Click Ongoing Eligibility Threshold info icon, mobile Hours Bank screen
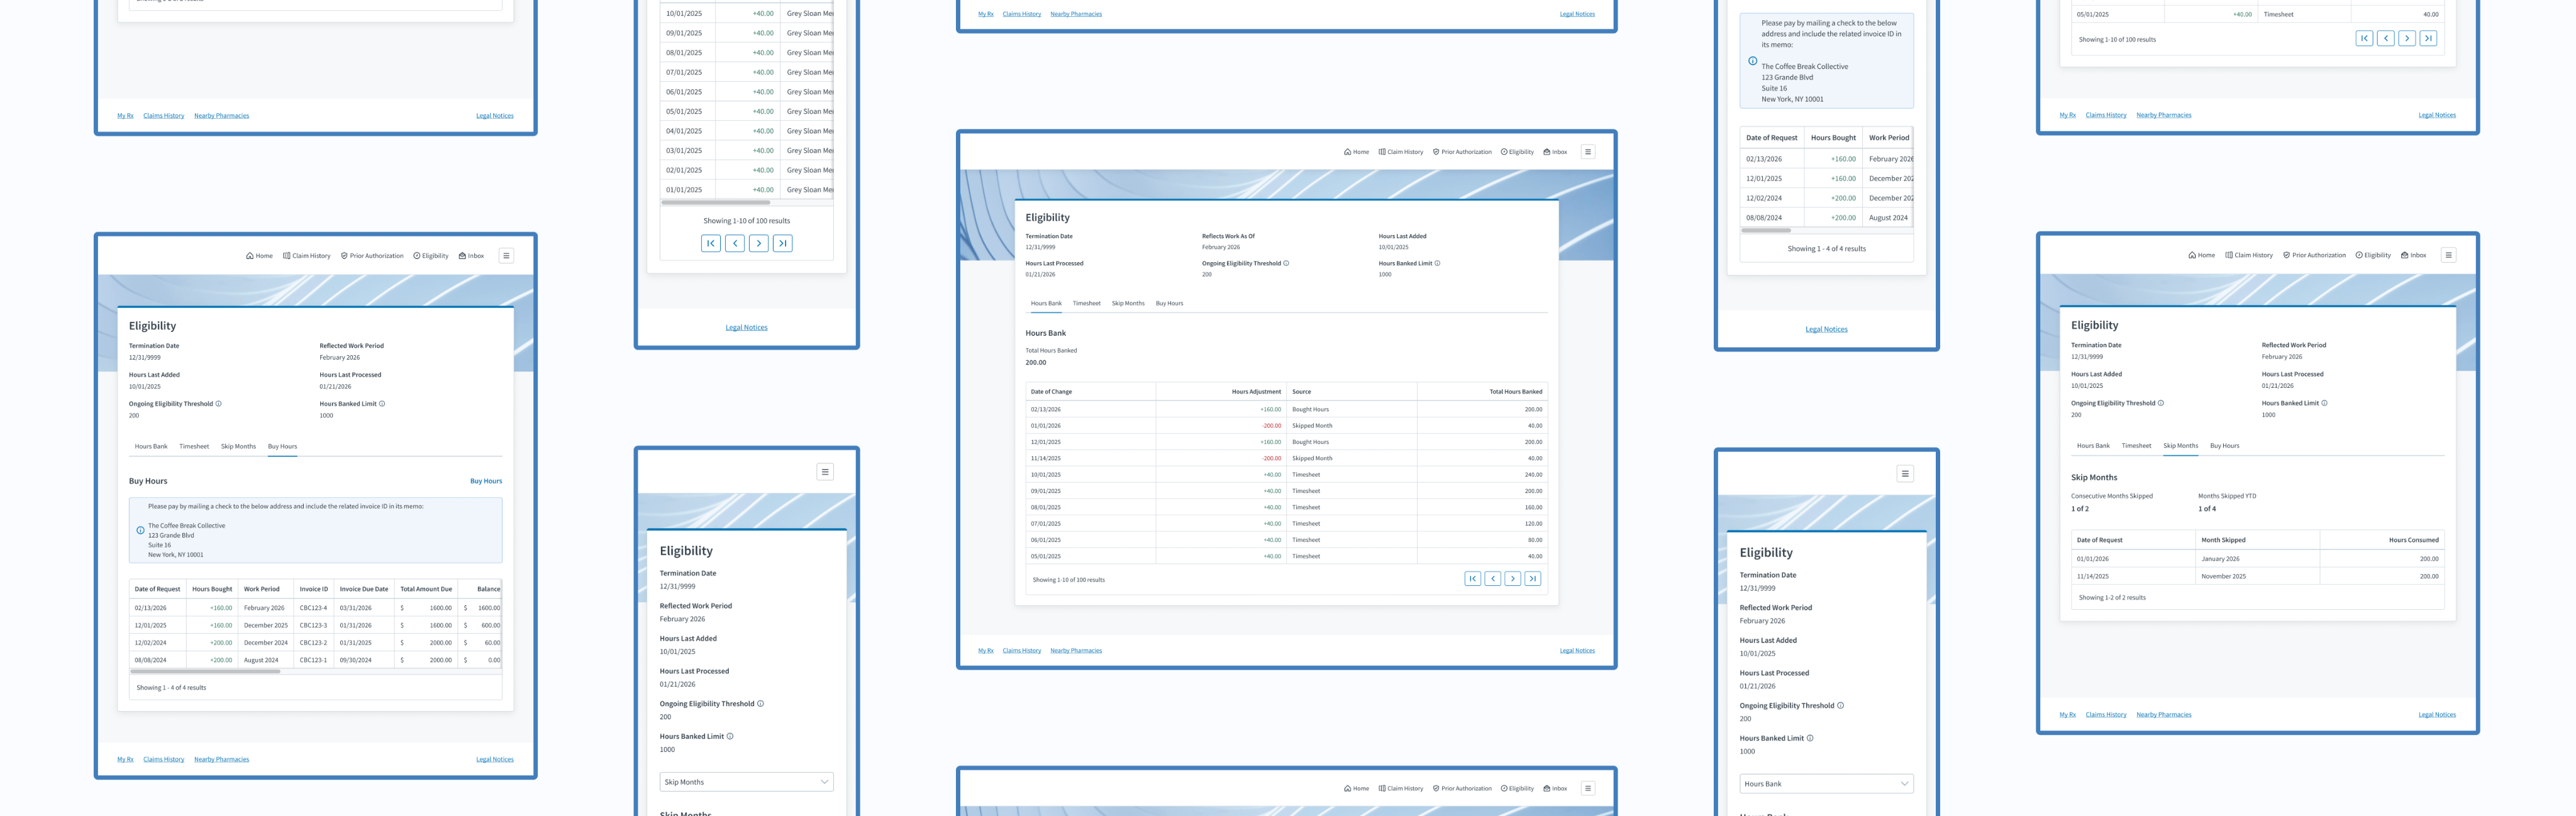2576x816 pixels. click(1840, 706)
